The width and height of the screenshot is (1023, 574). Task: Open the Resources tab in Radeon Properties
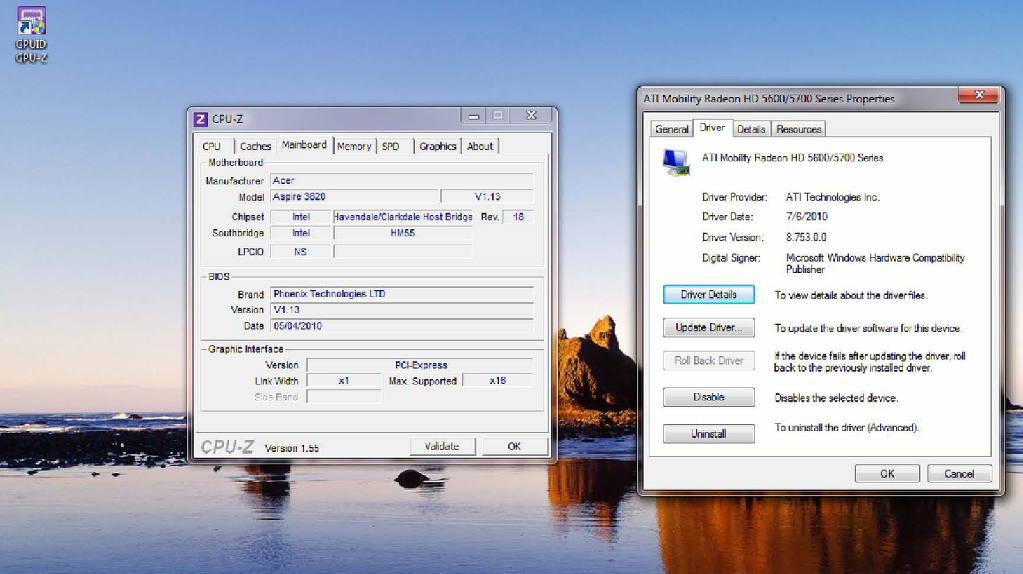click(799, 129)
